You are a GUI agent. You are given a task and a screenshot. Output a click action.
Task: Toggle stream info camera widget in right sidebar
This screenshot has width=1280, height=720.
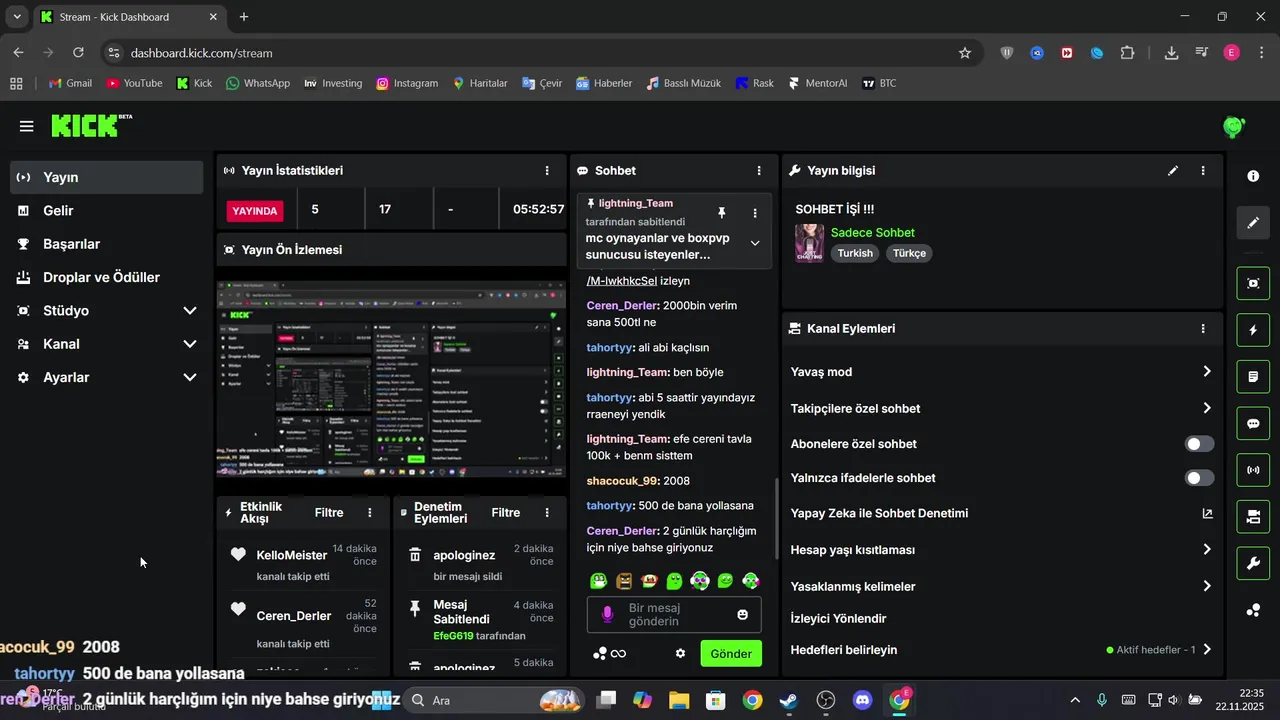point(1253,517)
